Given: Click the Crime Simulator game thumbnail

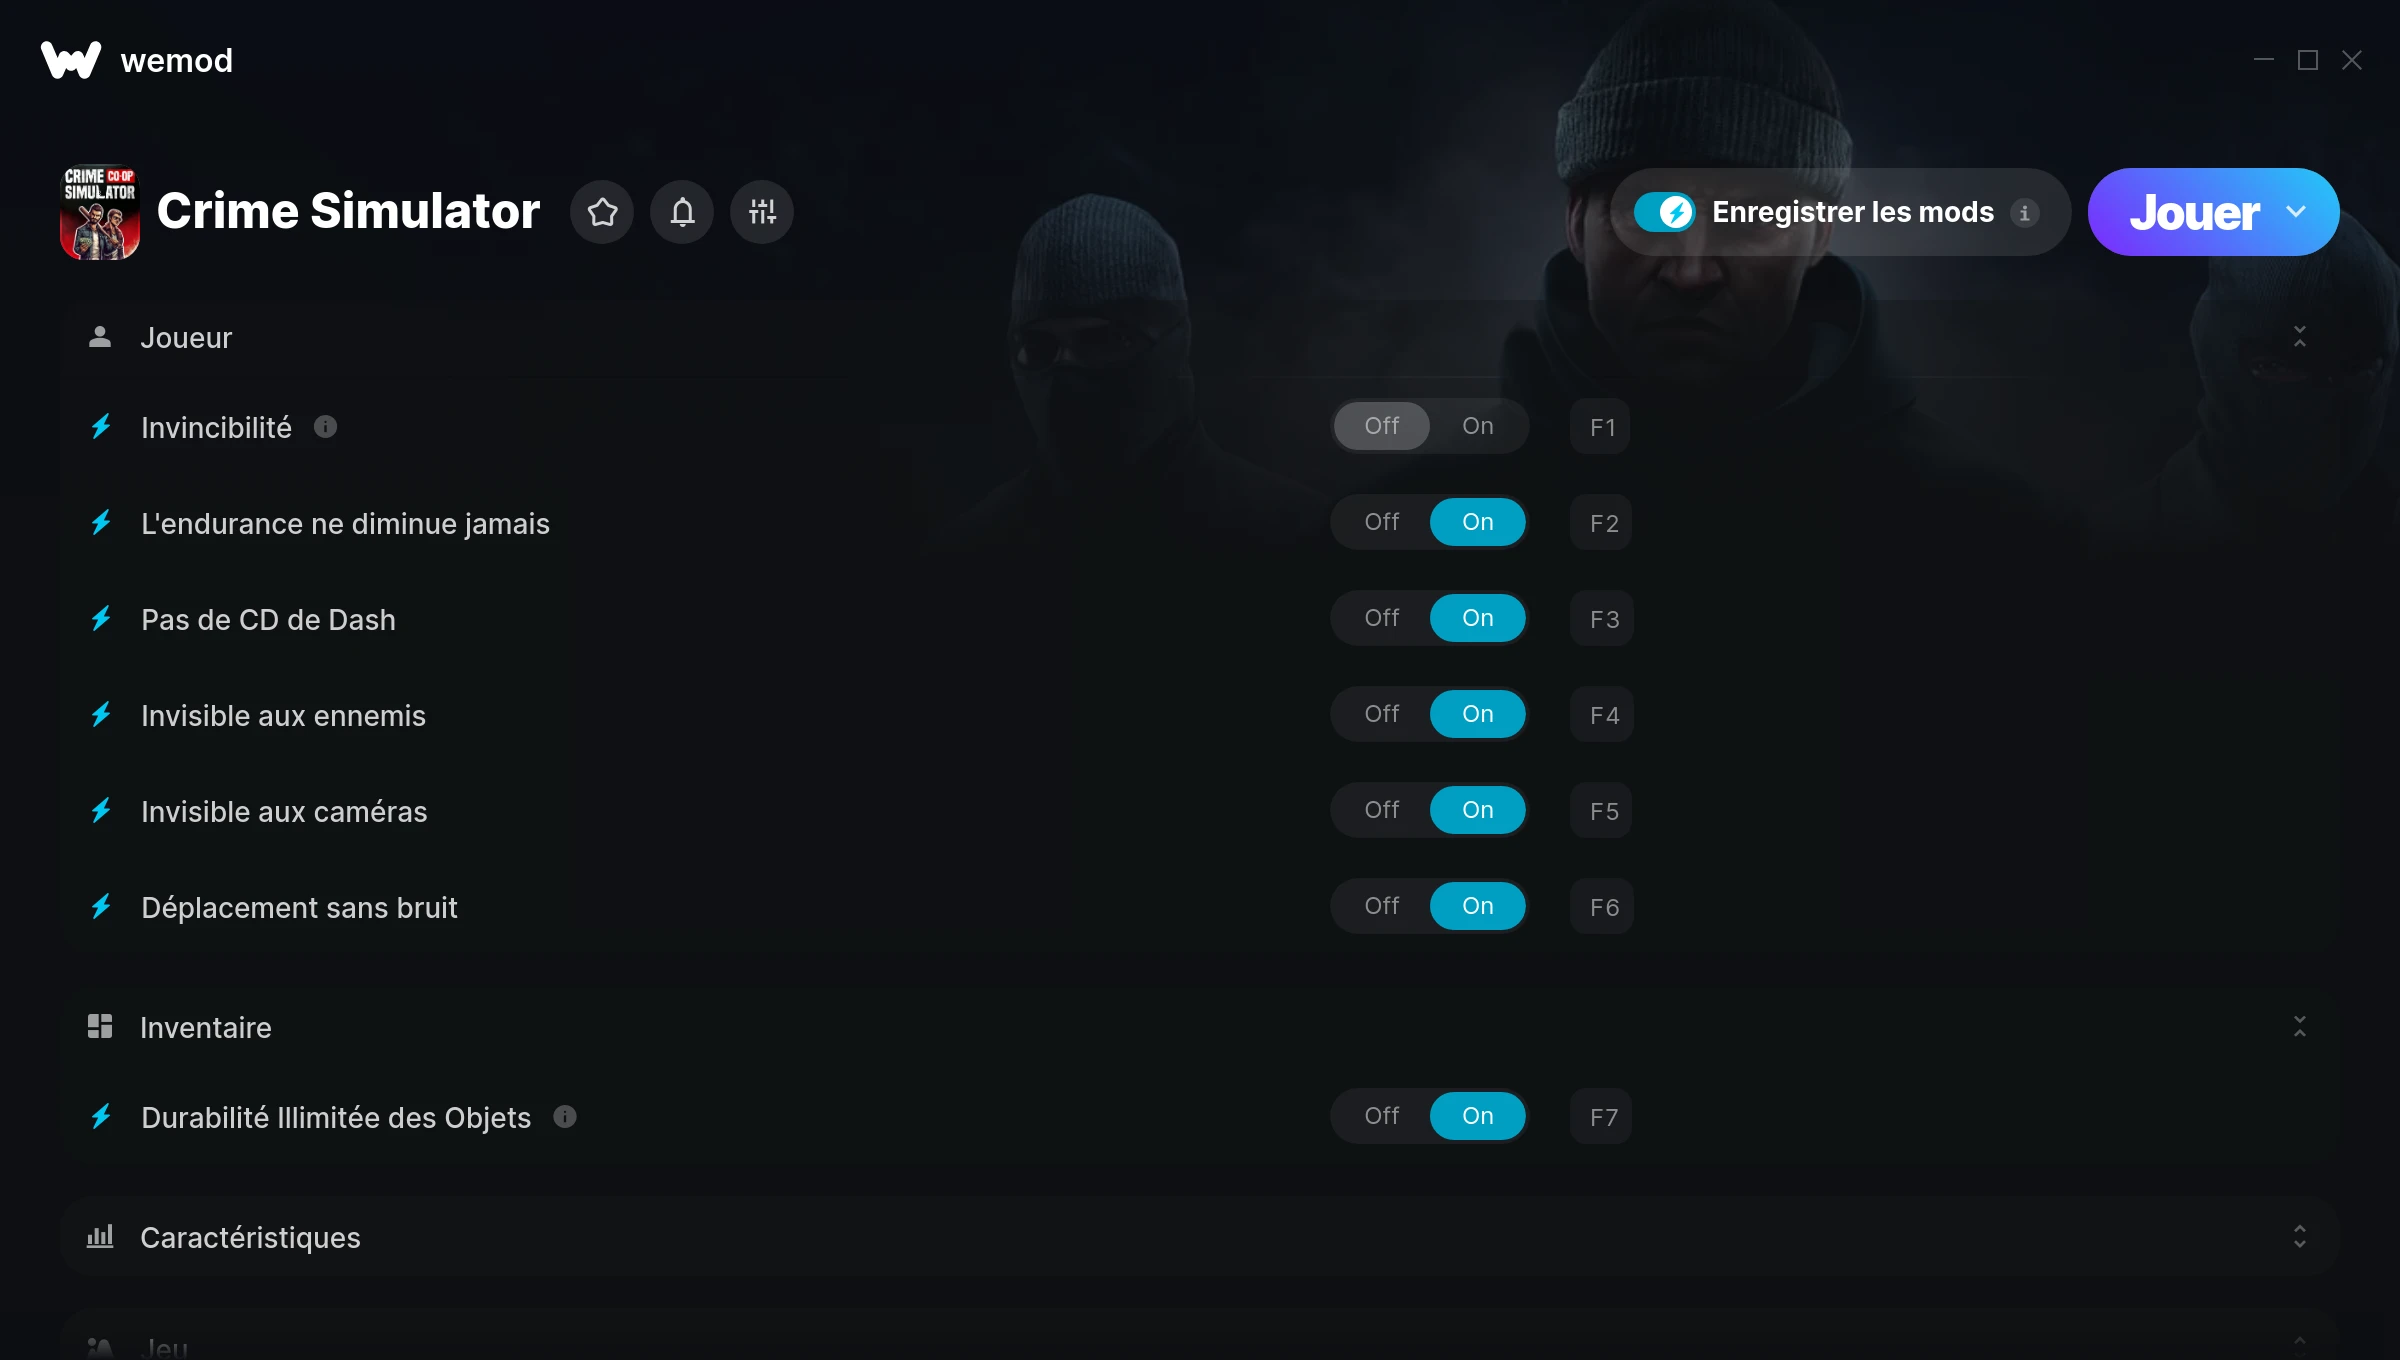Looking at the screenshot, I should 100,212.
